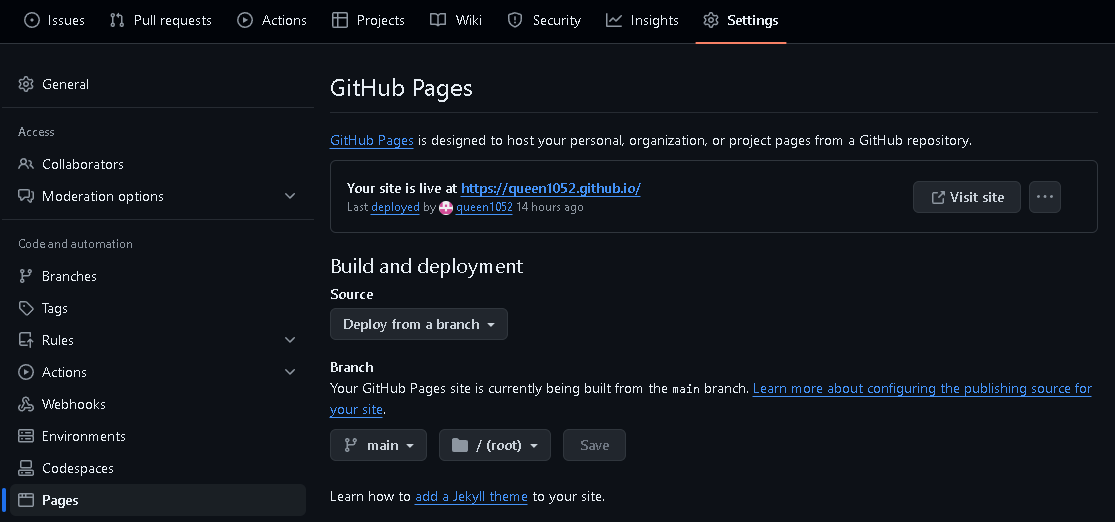Open the queen1052.github.io site link

pos(550,188)
